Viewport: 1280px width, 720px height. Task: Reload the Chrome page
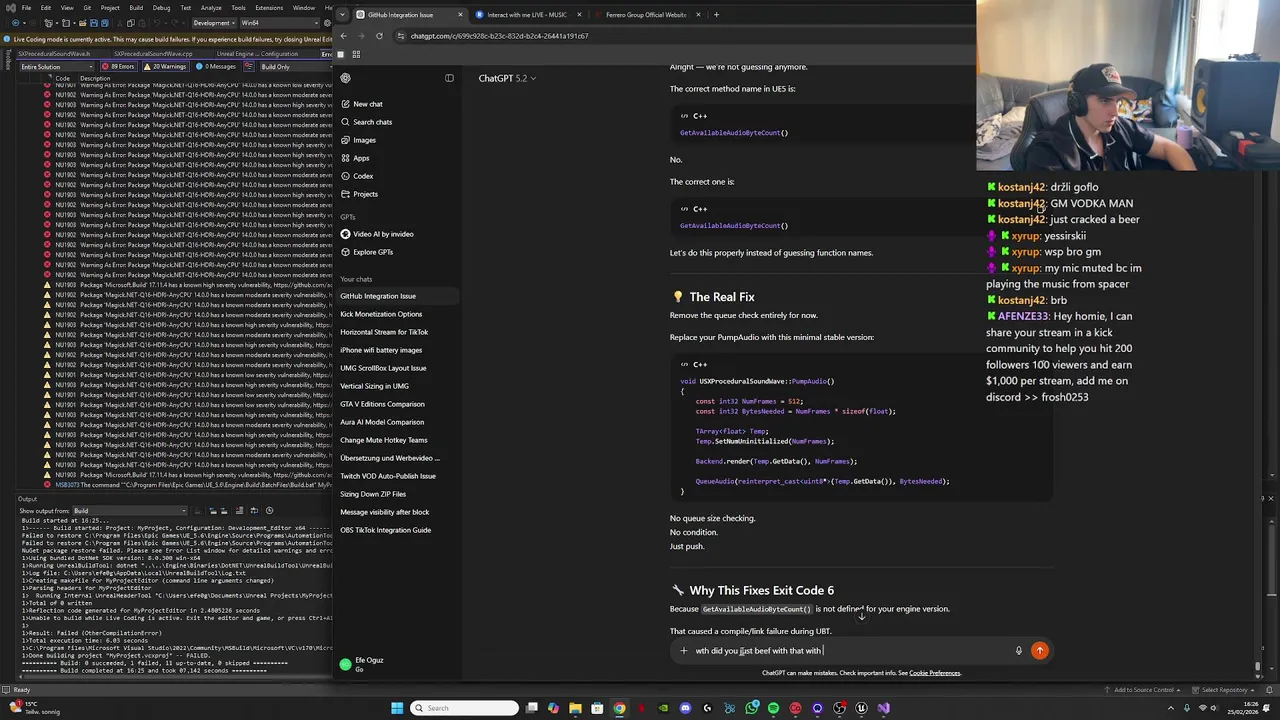point(379,36)
